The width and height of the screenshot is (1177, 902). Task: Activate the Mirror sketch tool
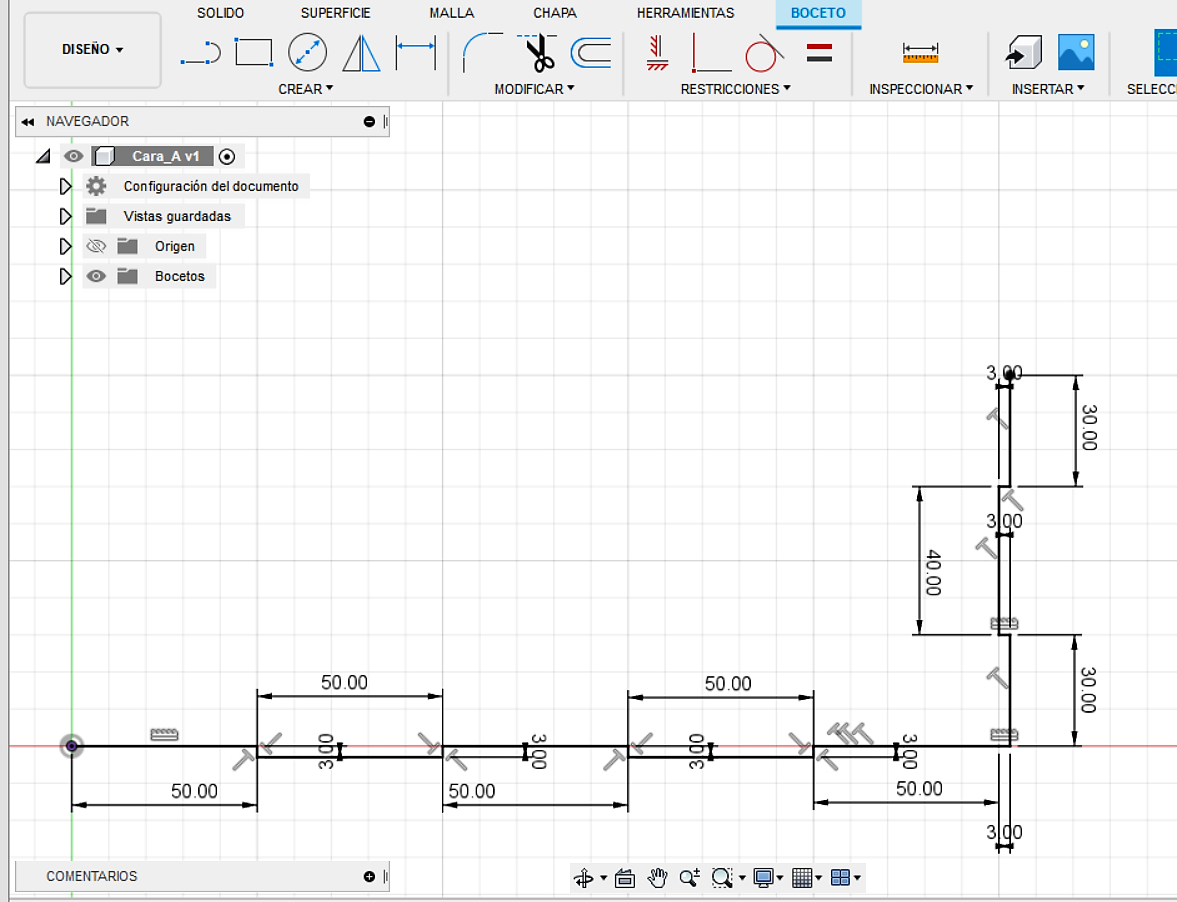tap(361, 53)
